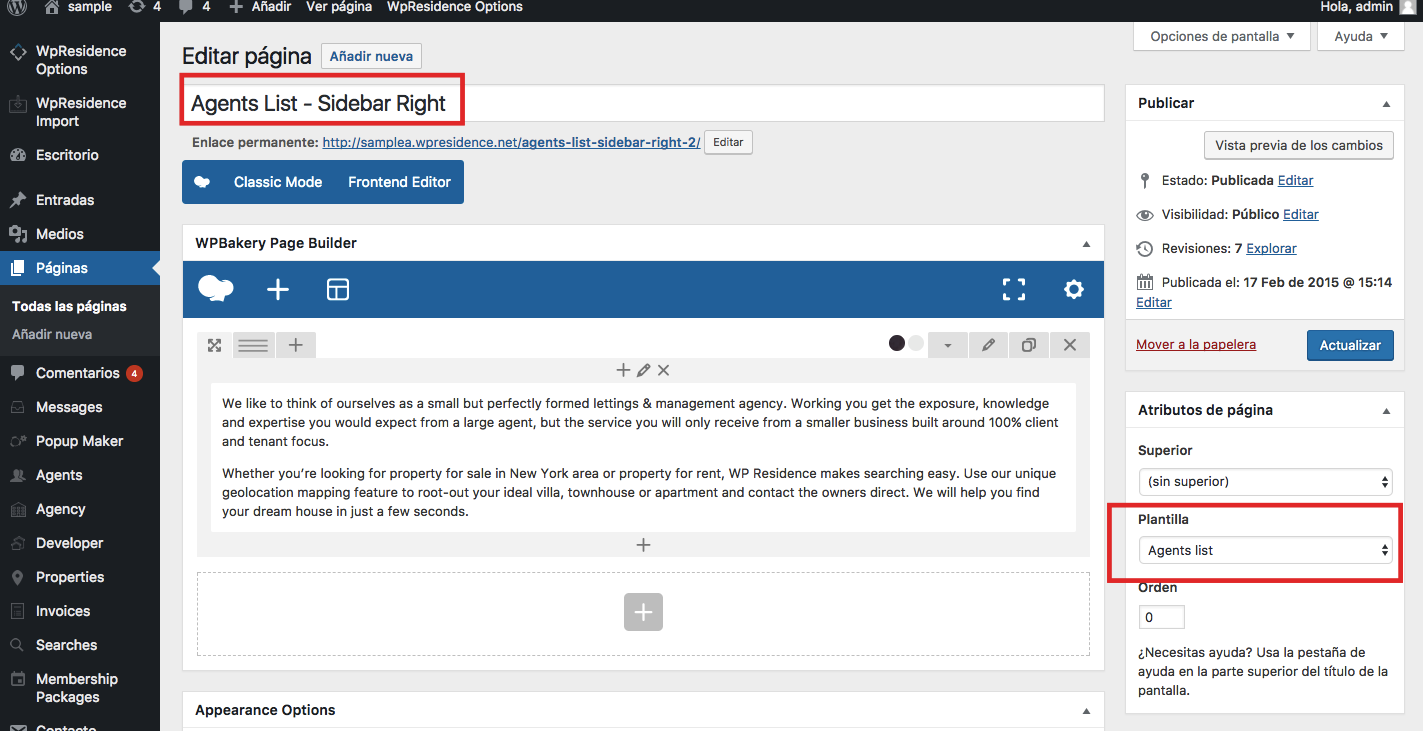
Task: Open the Plantilla dropdown showing Agents list
Action: 1265,550
